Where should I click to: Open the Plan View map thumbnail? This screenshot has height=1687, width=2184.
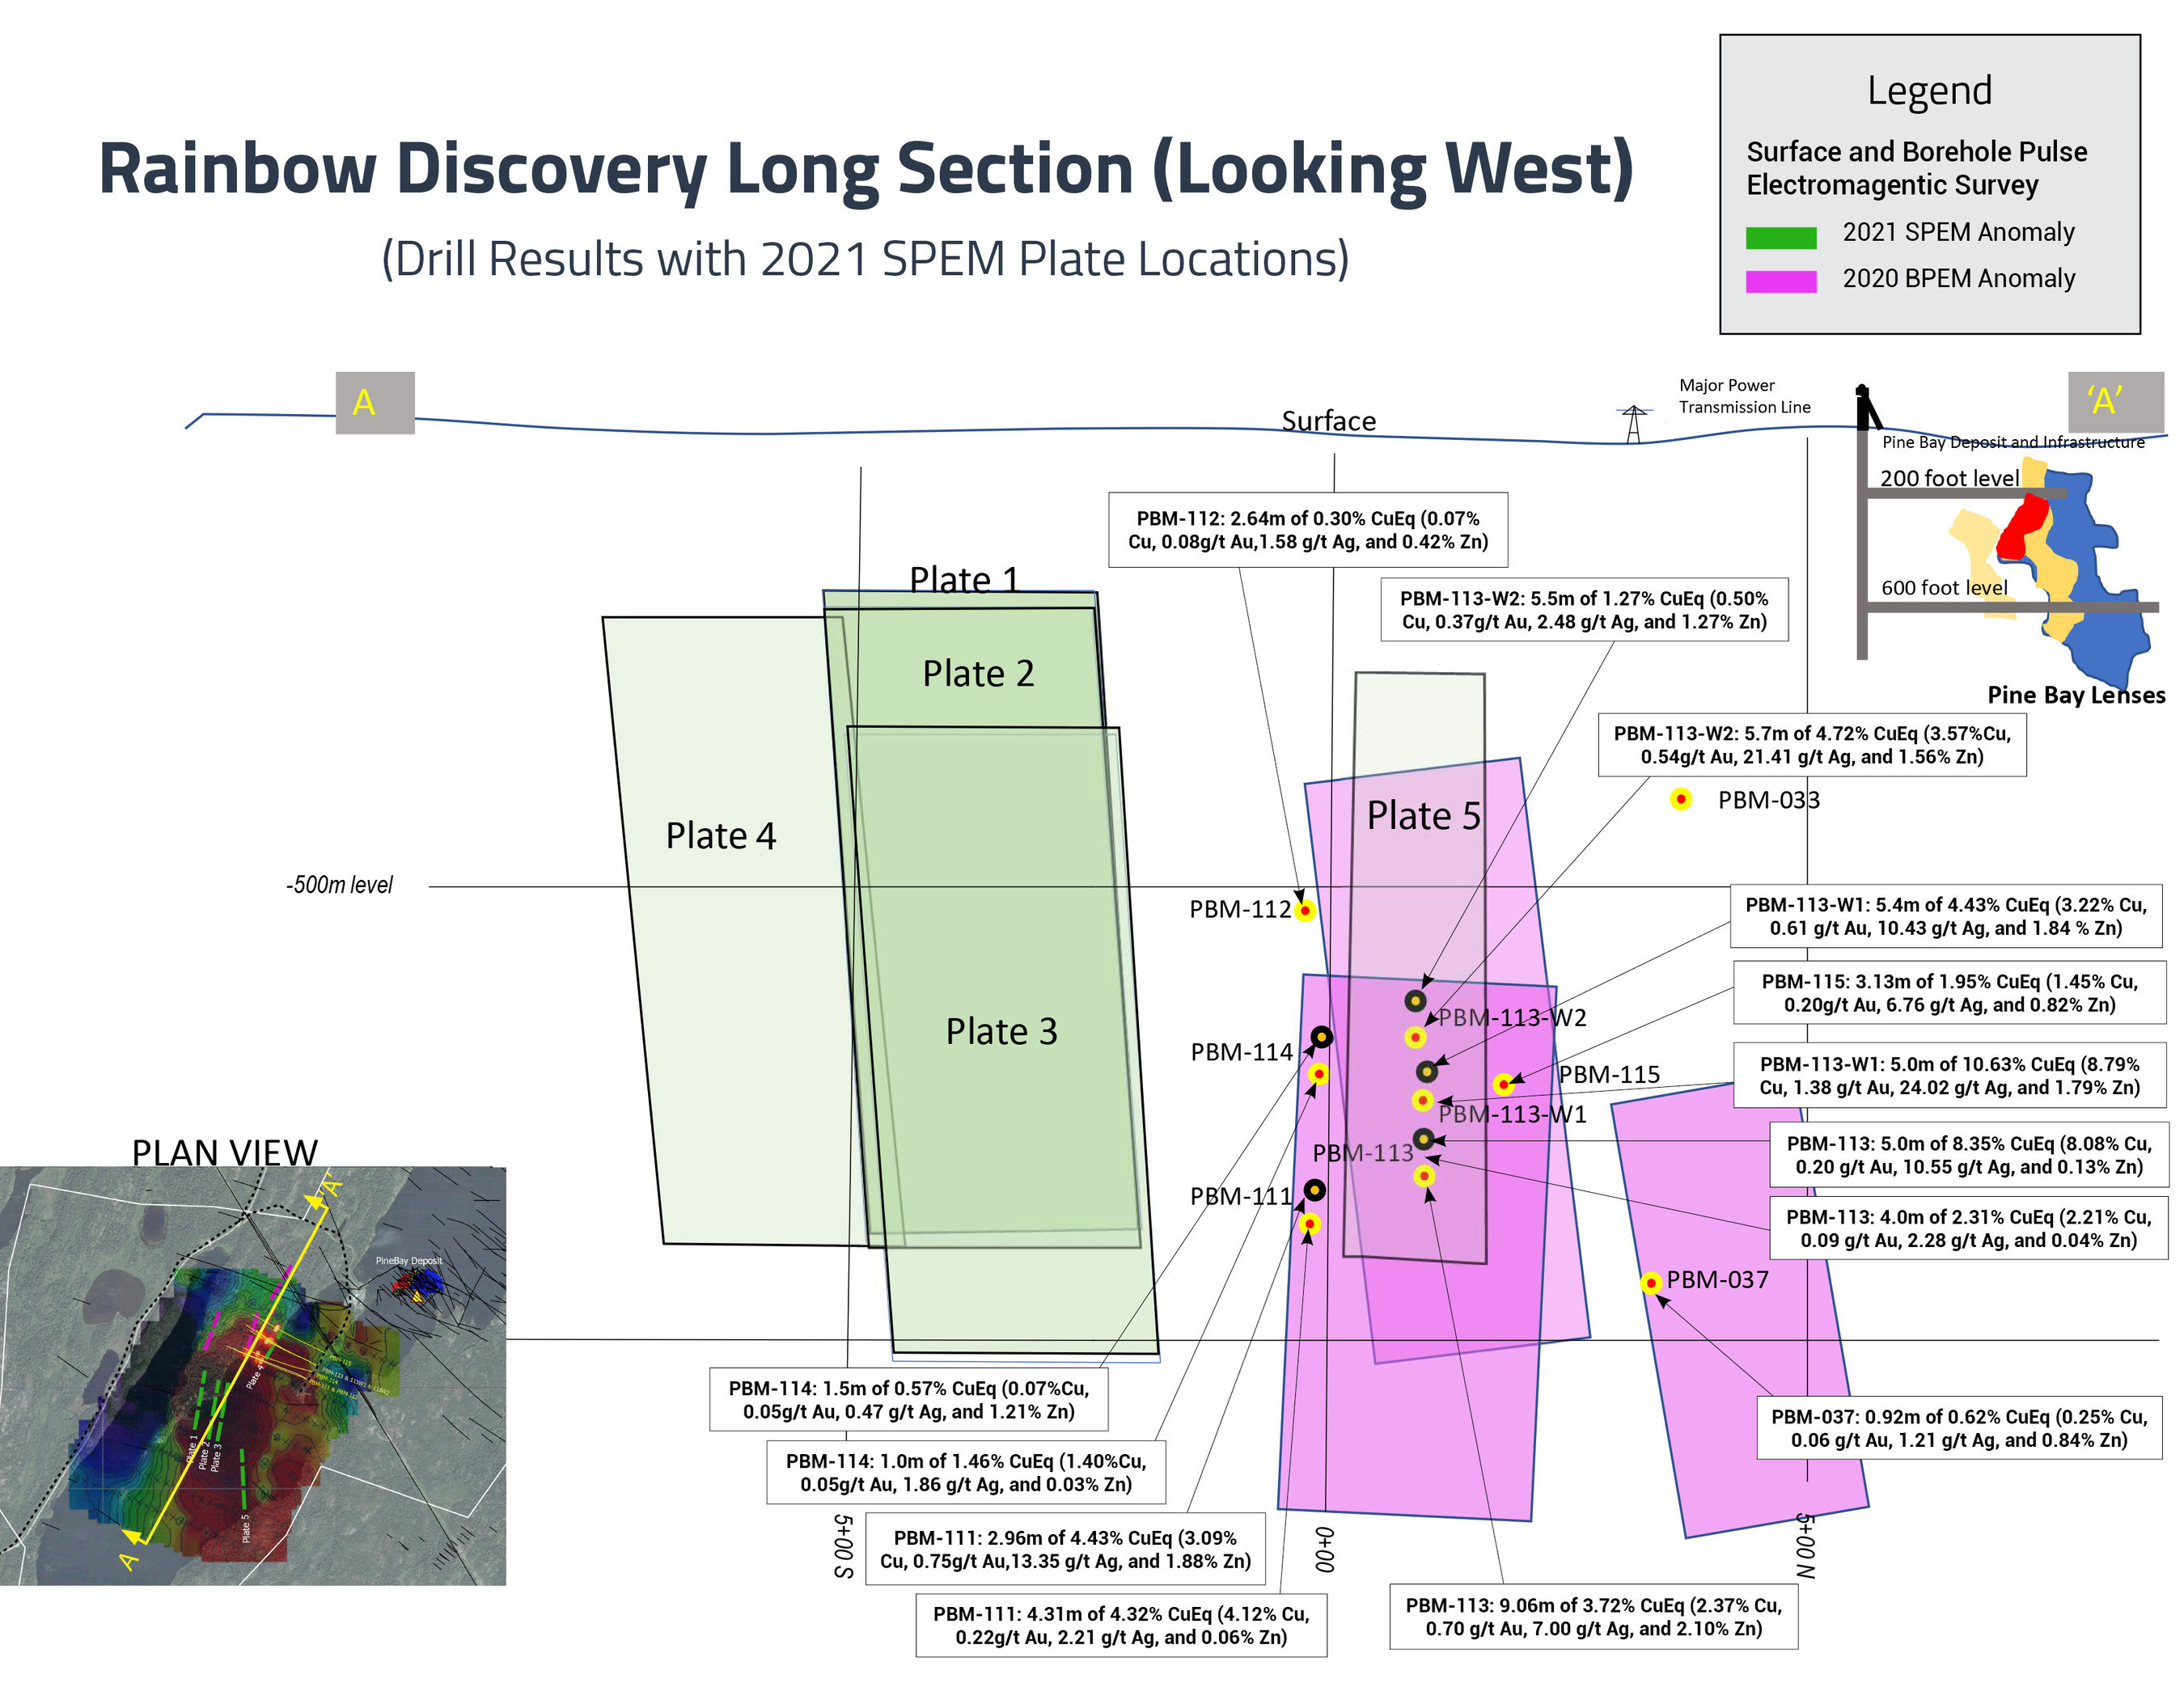click(x=253, y=1375)
